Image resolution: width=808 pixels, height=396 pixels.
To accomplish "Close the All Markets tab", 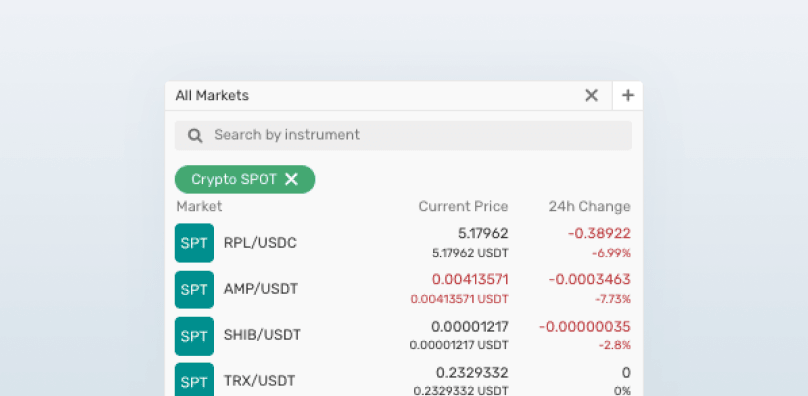I will pos(591,95).
